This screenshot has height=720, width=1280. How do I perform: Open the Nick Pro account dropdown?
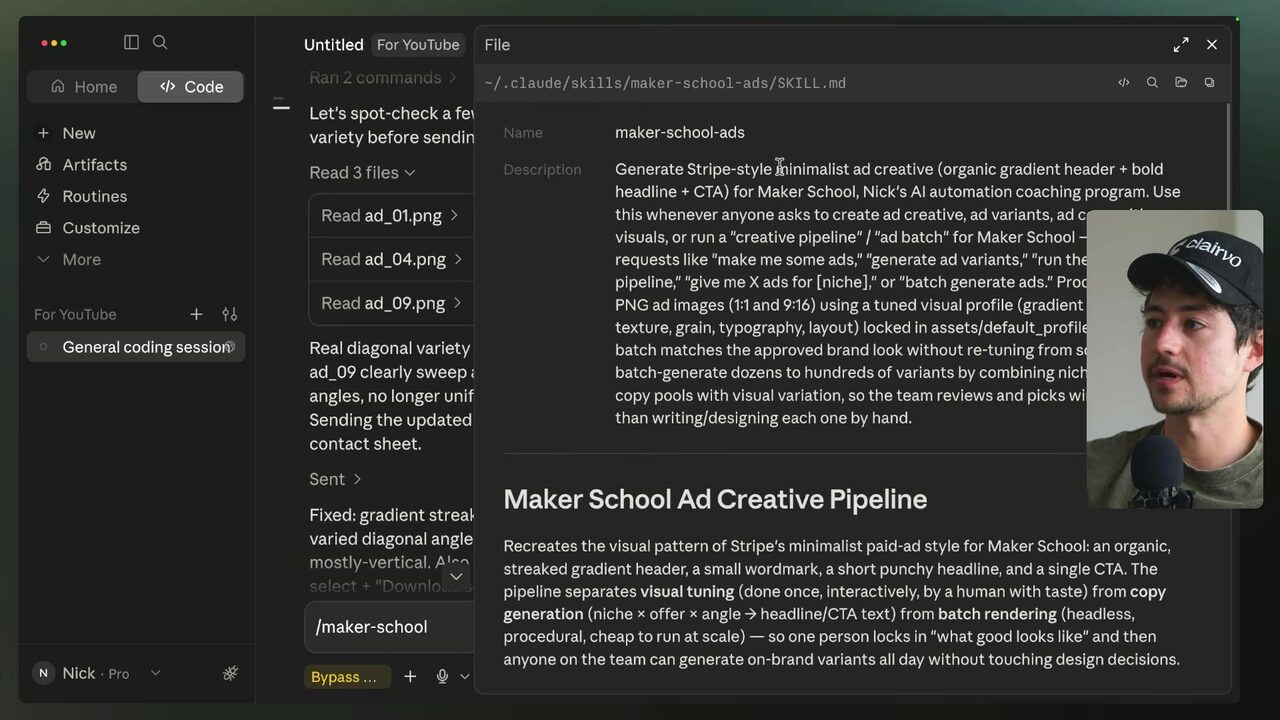(x=96, y=673)
